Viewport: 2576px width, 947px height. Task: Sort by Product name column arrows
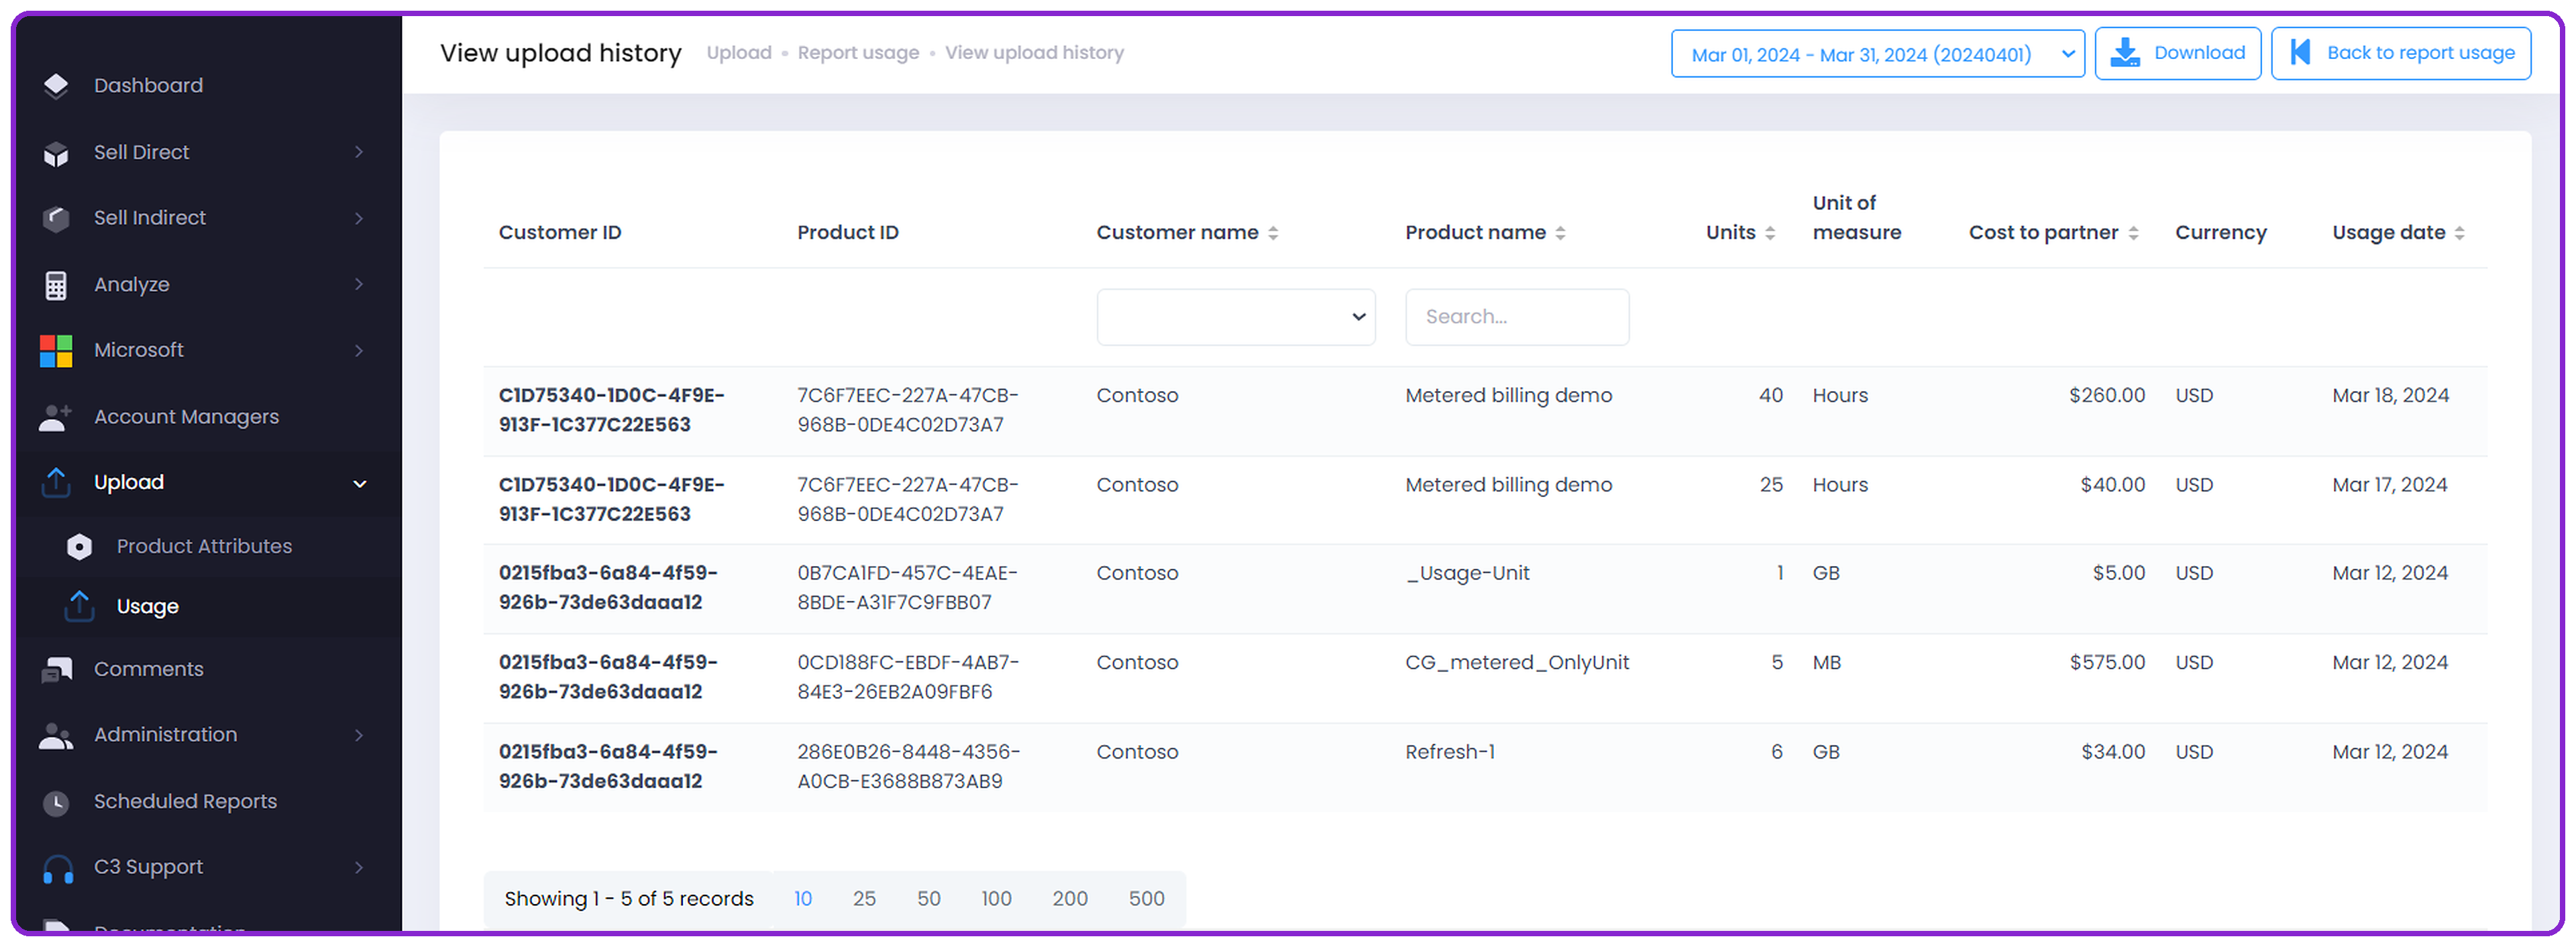click(x=1560, y=233)
